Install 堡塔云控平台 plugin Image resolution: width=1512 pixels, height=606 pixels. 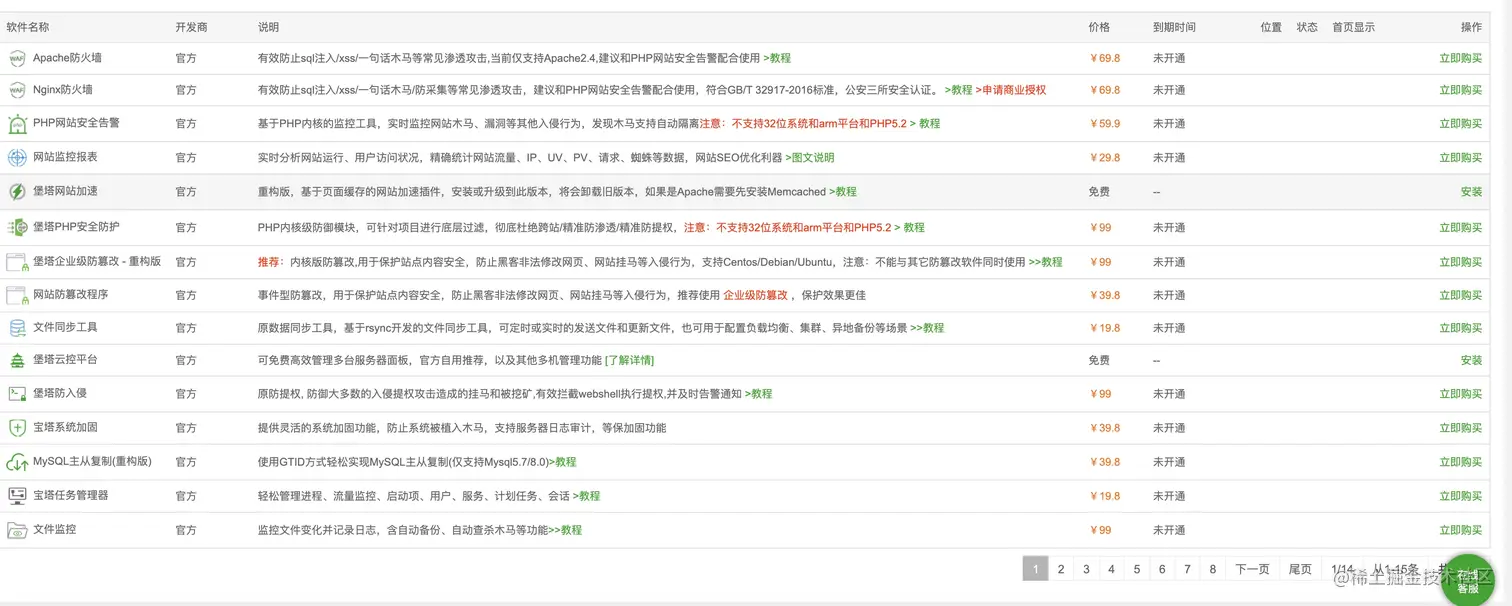coord(1471,360)
